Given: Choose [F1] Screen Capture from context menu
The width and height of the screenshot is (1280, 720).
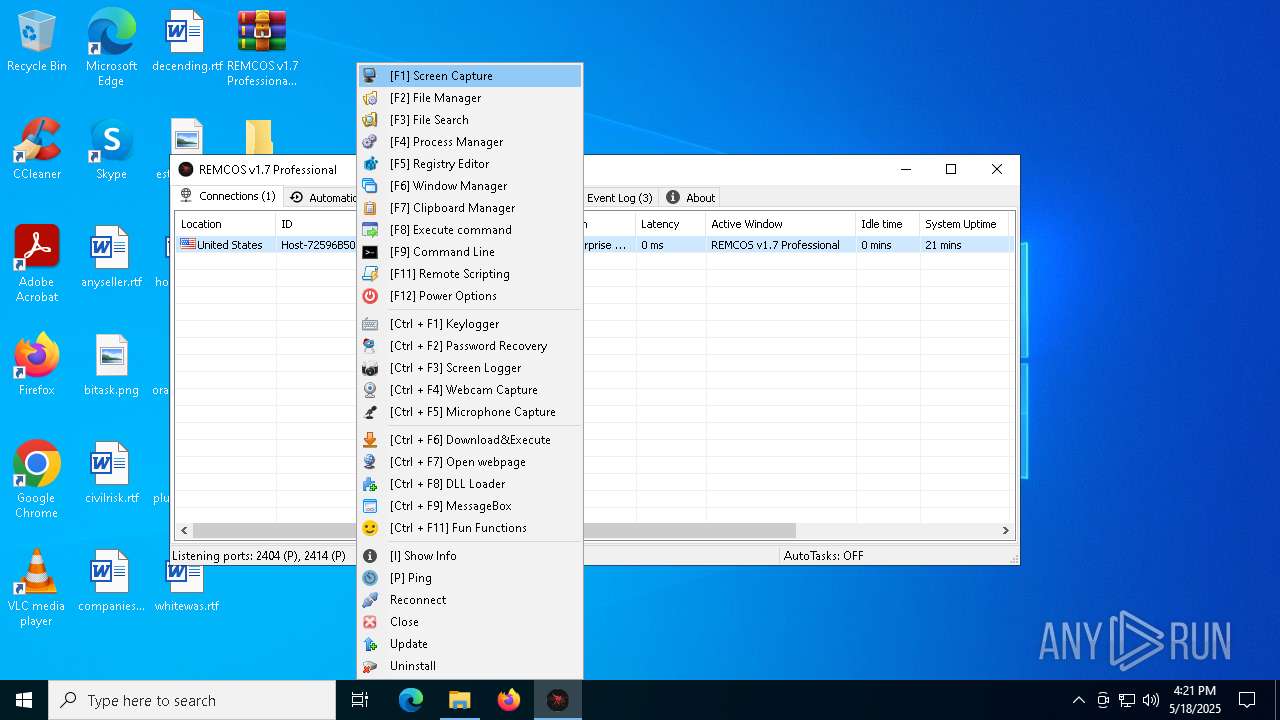Looking at the screenshot, I should tap(470, 76).
